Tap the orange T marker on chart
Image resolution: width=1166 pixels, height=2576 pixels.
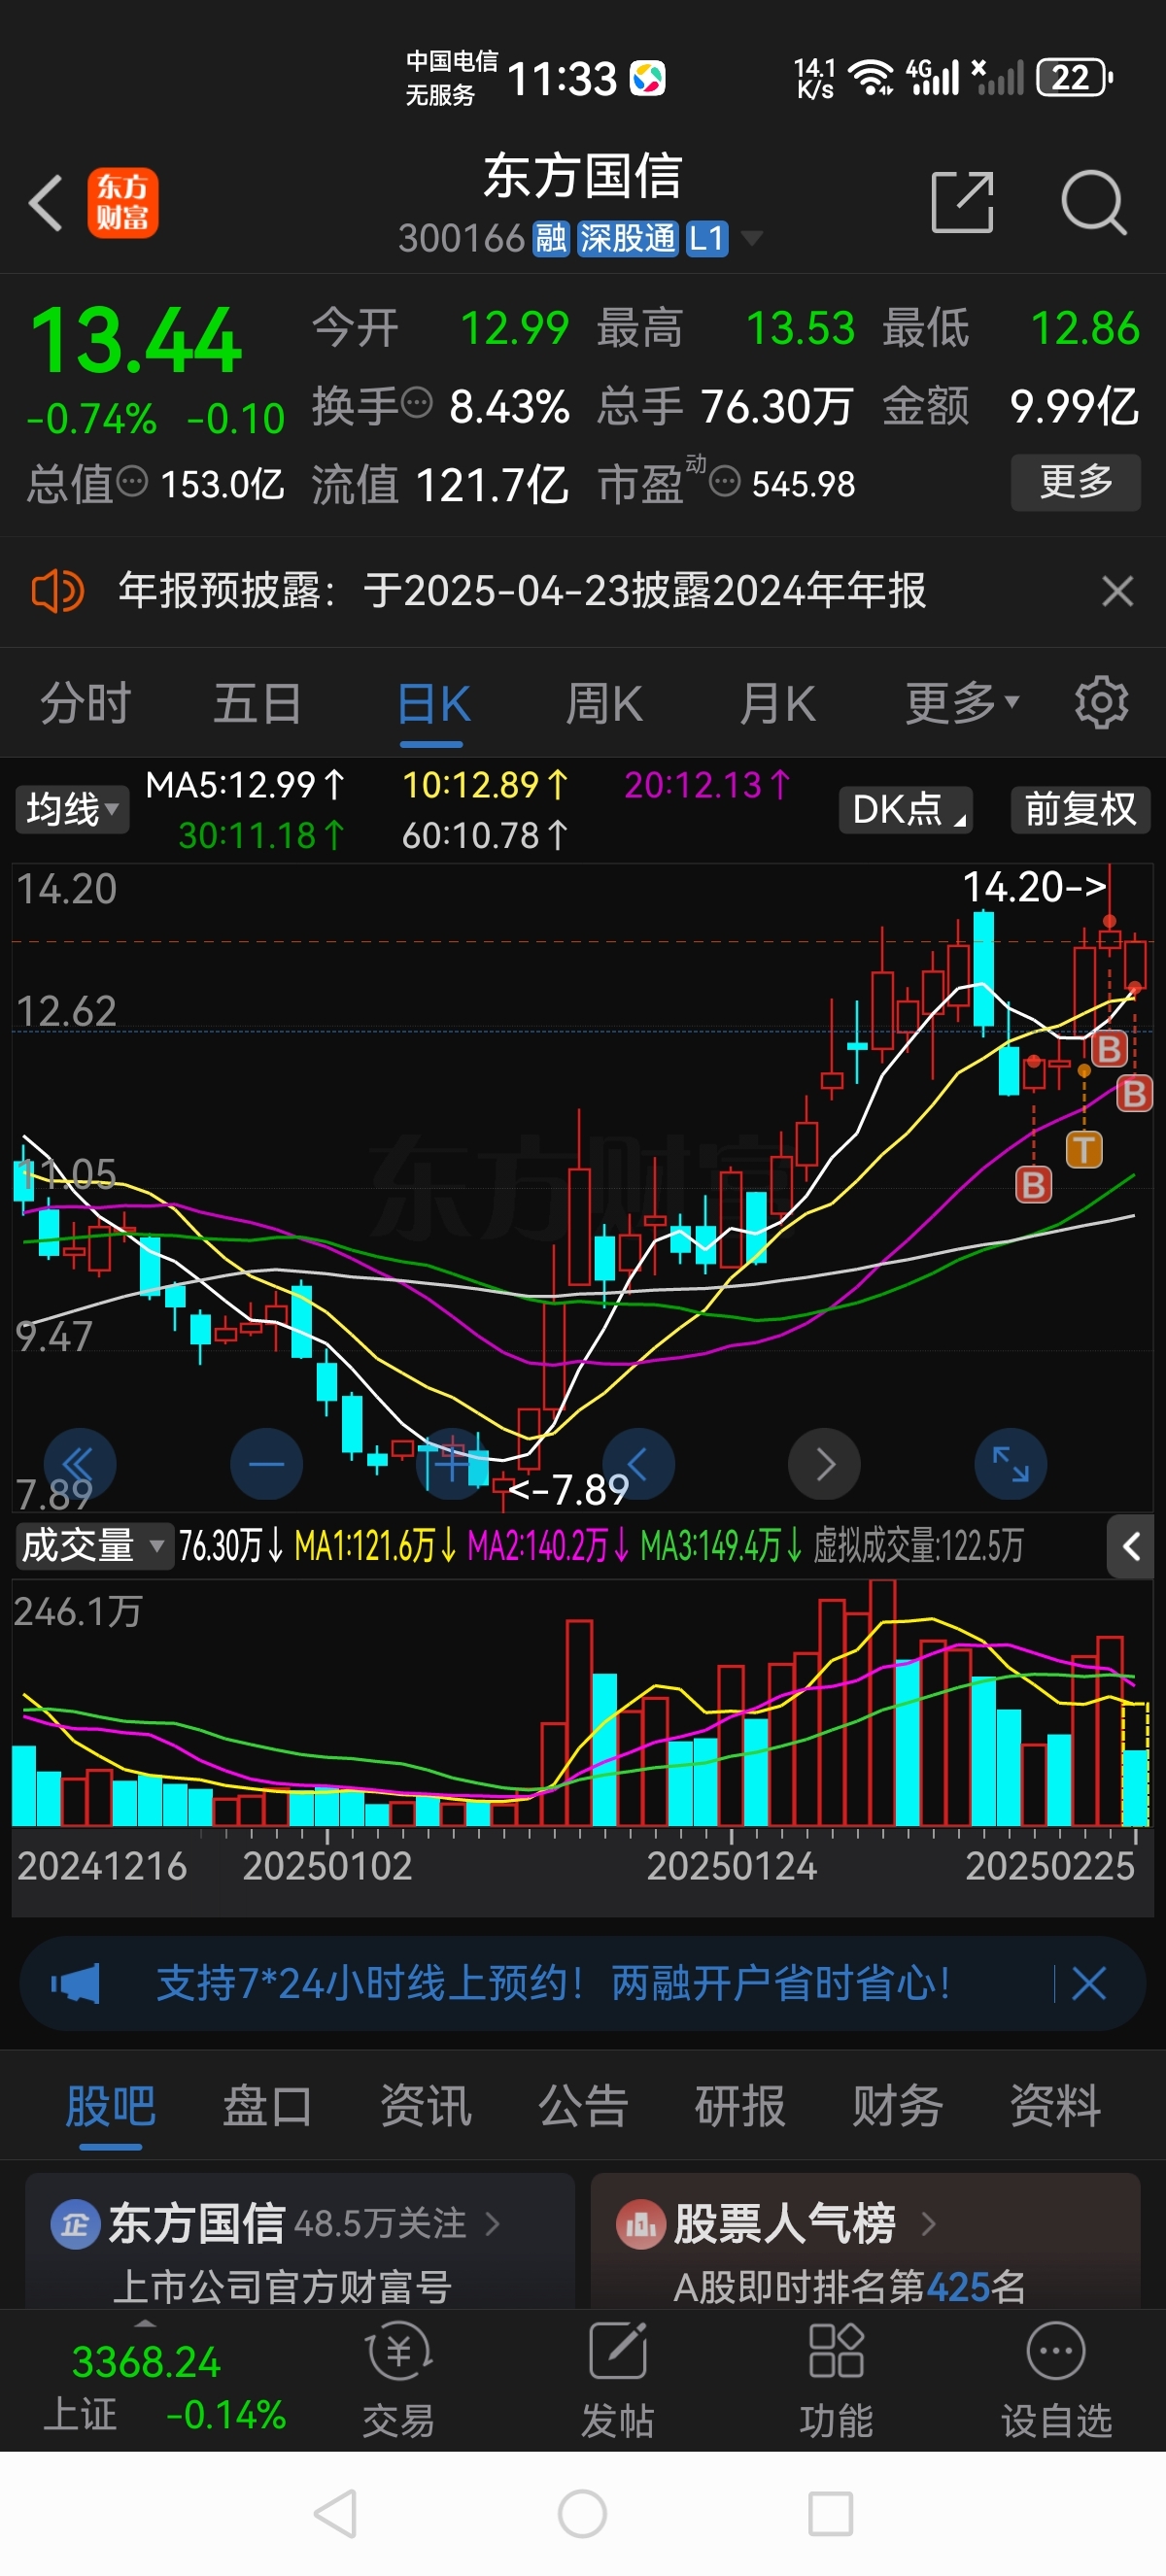(1084, 1150)
